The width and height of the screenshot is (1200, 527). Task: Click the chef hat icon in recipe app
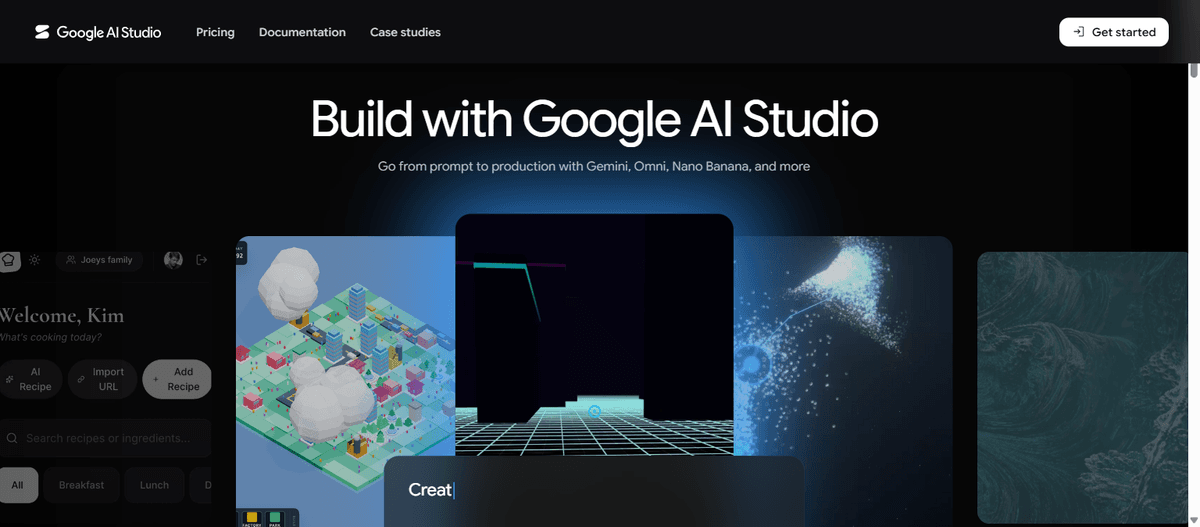tap(8, 260)
